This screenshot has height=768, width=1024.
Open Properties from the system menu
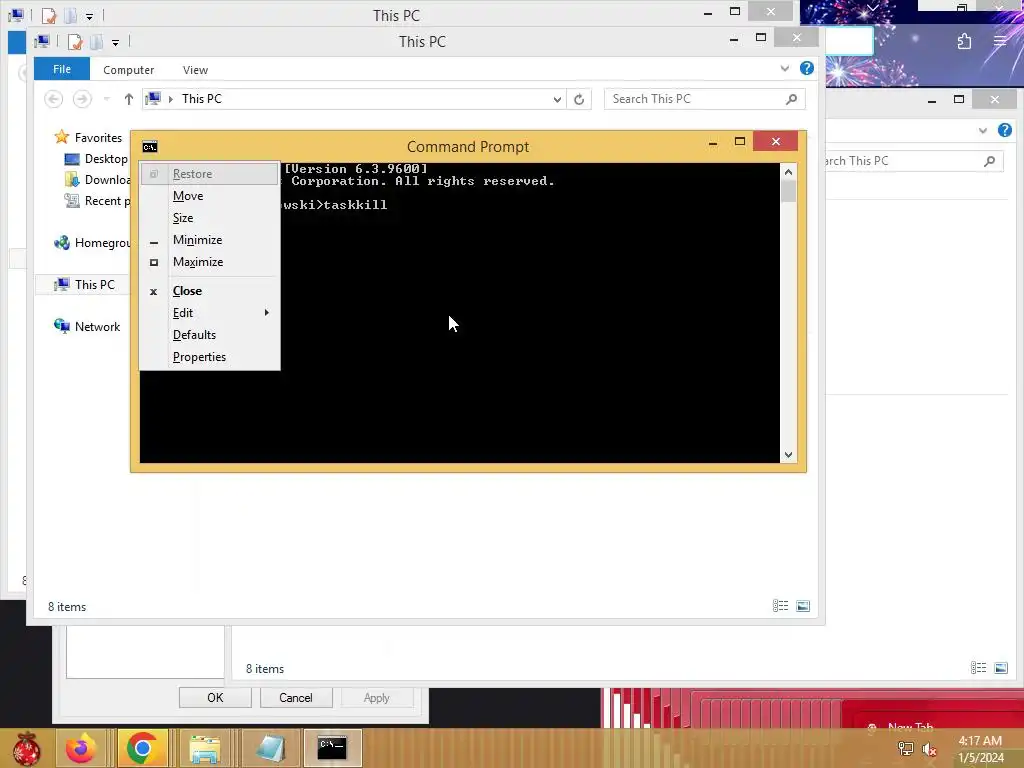210,357
